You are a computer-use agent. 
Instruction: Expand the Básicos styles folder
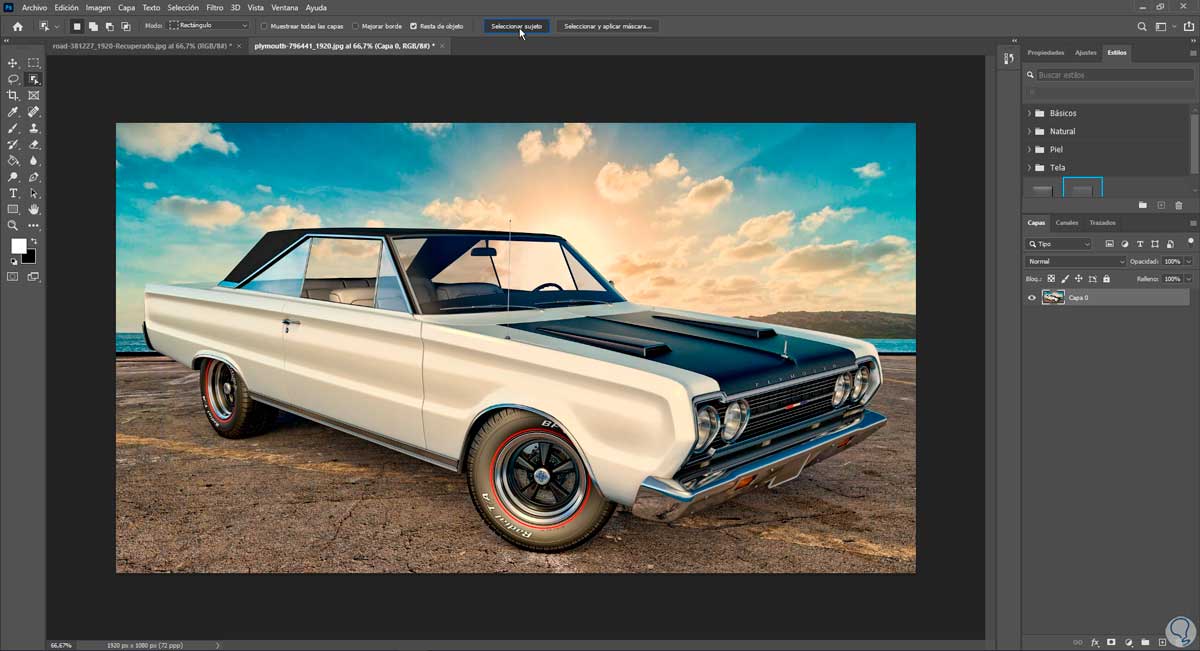pyautogui.click(x=1029, y=113)
